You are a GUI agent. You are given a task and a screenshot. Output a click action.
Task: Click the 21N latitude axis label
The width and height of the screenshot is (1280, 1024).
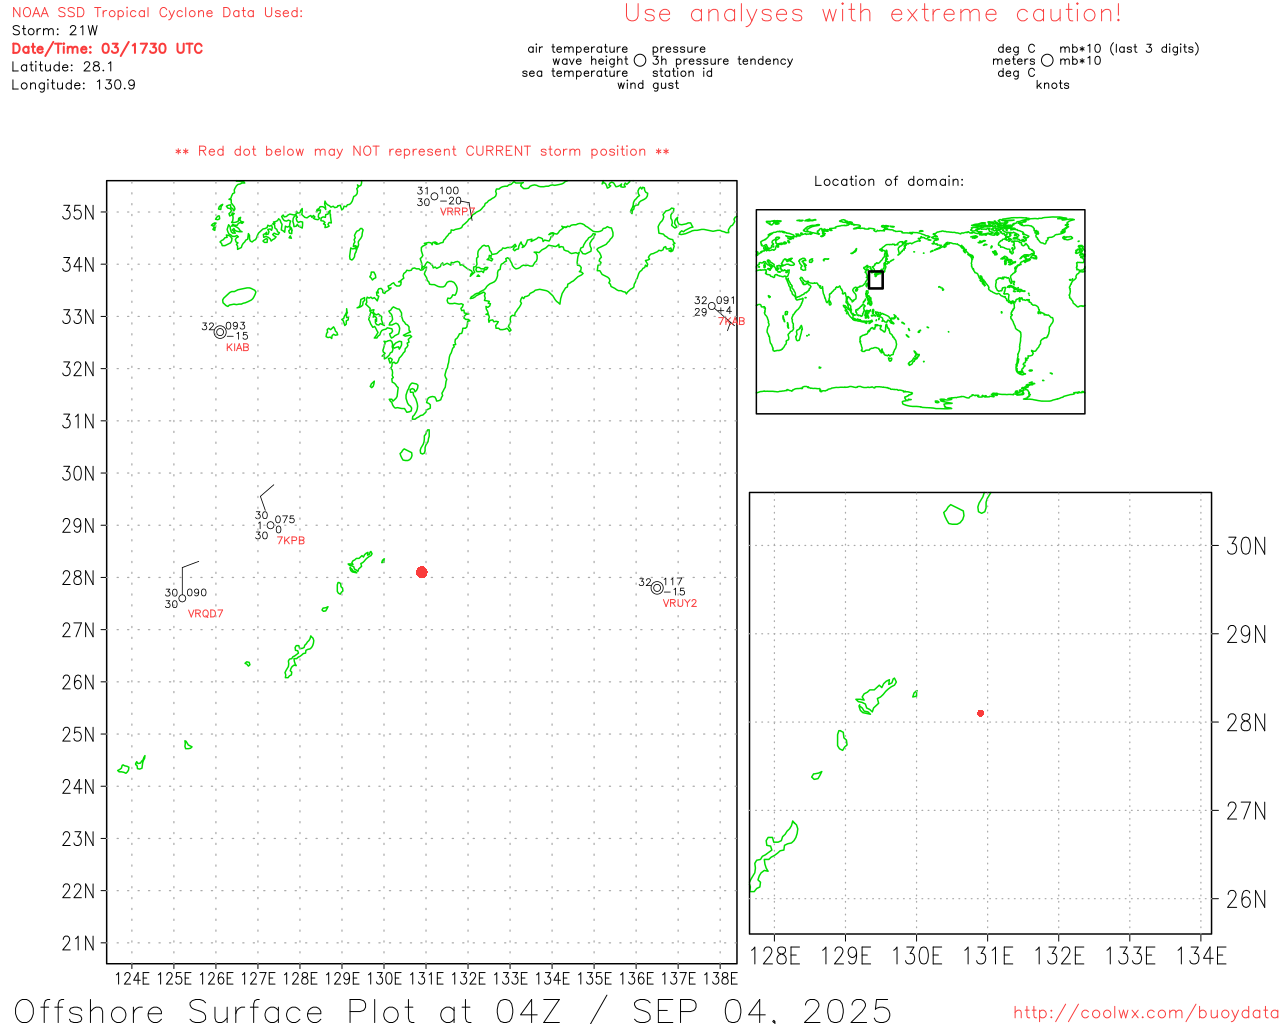click(79, 943)
